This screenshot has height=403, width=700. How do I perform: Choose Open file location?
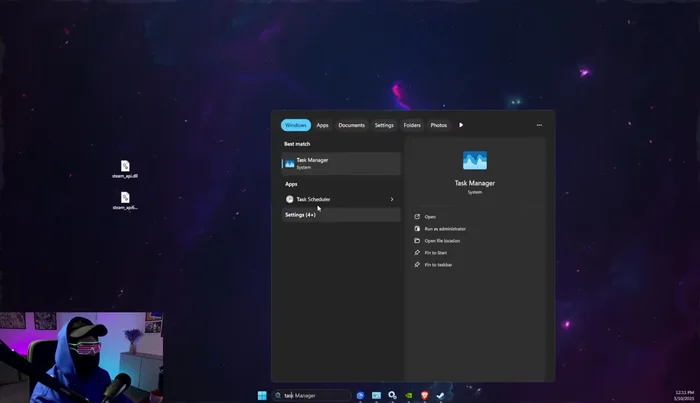pyautogui.click(x=442, y=241)
